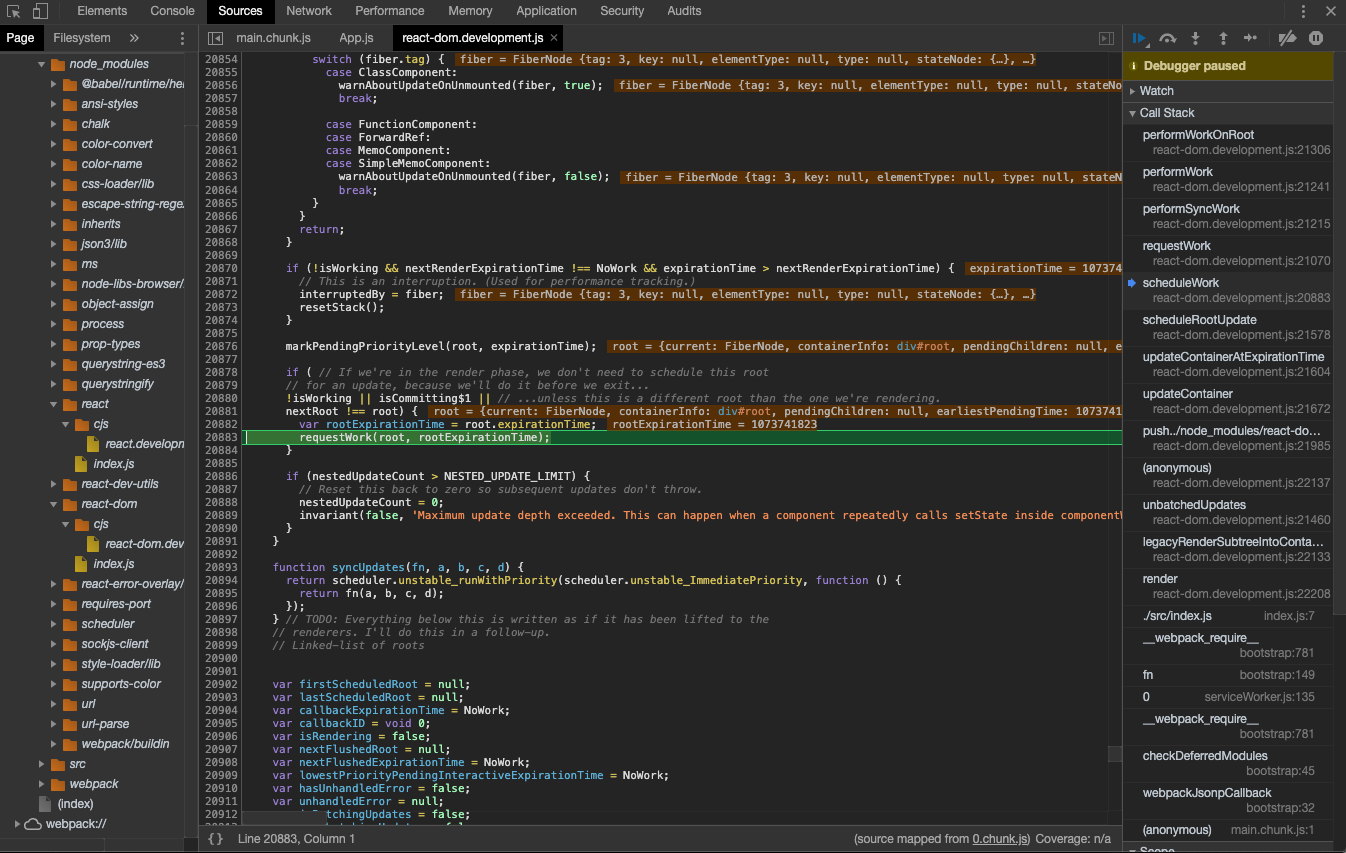Open more navigator tabs chevron
Image resolution: width=1346 pixels, height=853 pixels.
pyautogui.click(x=134, y=38)
